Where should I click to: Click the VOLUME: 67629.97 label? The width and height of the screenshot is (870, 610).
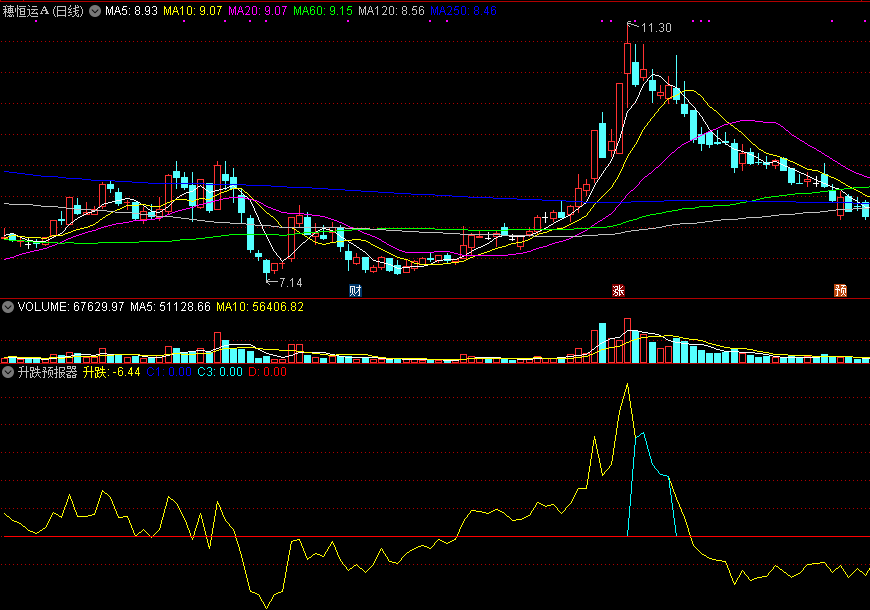click(x=71, y=307)
